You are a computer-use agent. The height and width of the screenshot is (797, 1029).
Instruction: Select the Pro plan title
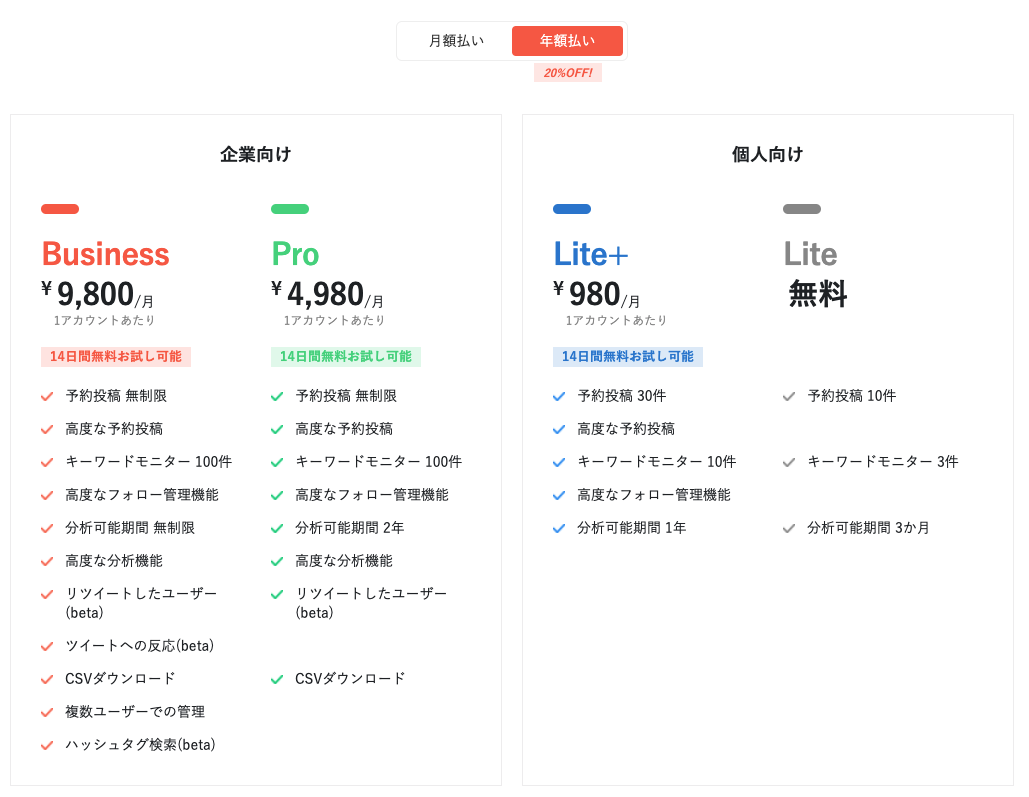[x=295, y=254]
